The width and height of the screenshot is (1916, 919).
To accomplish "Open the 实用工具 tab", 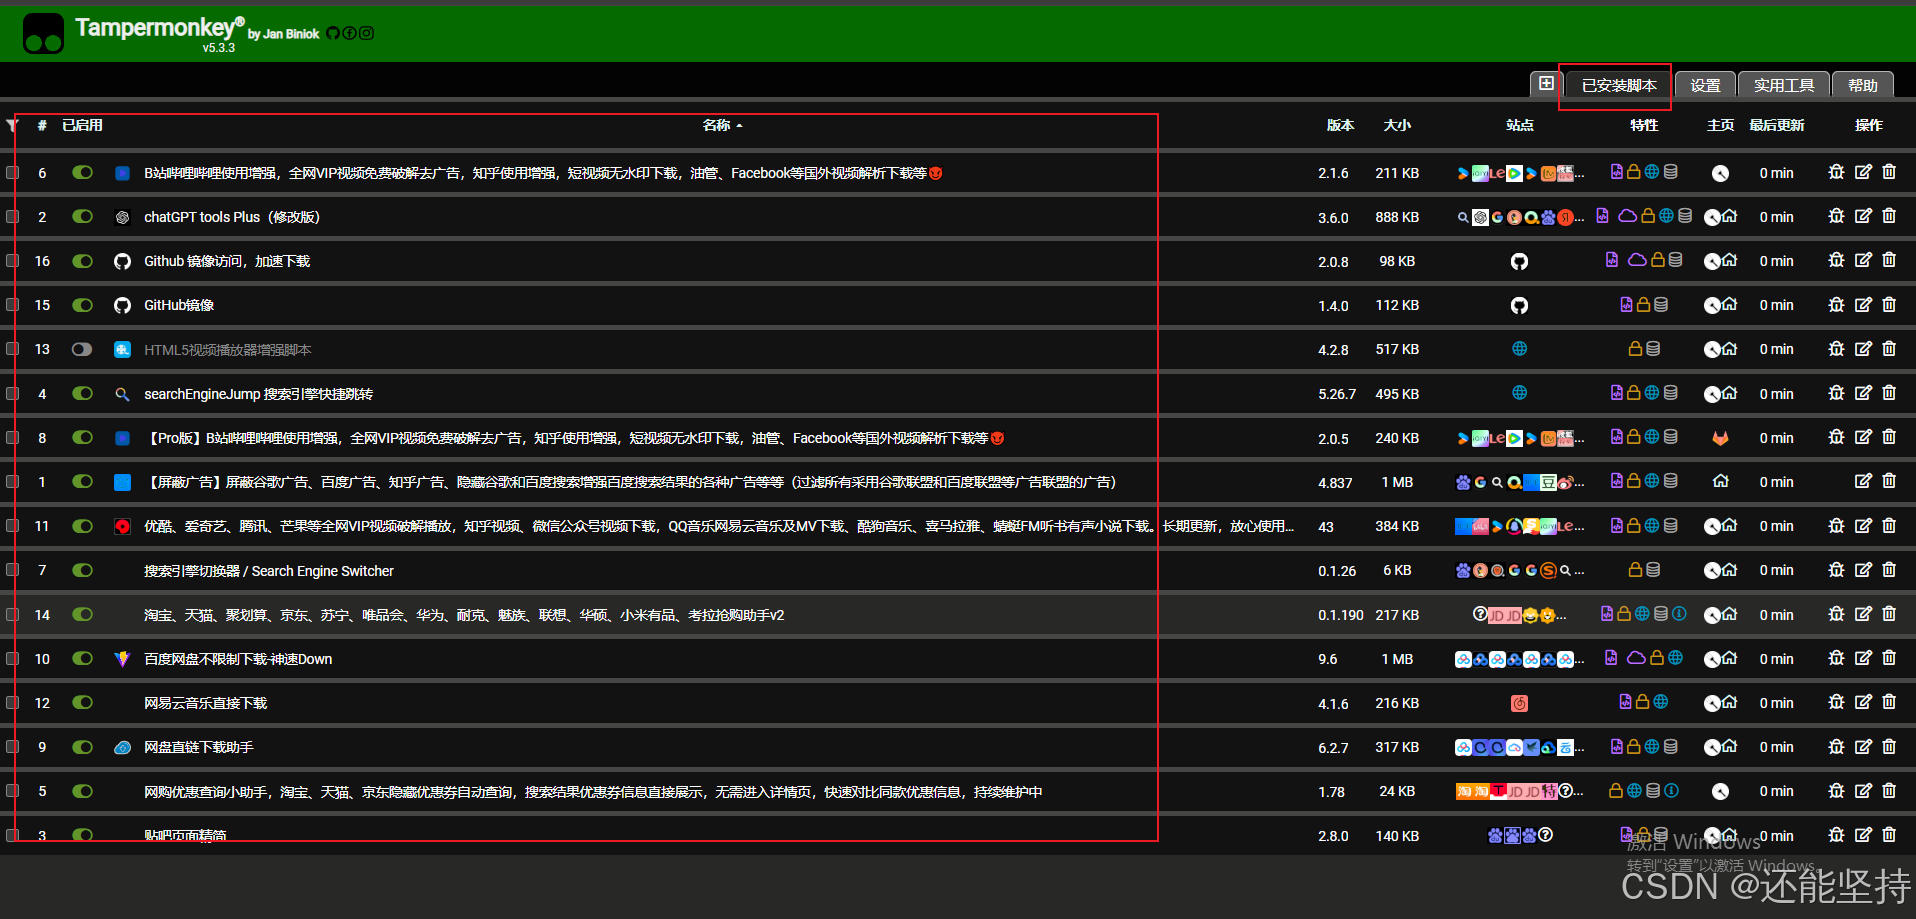I will (x=1784, y=85).
